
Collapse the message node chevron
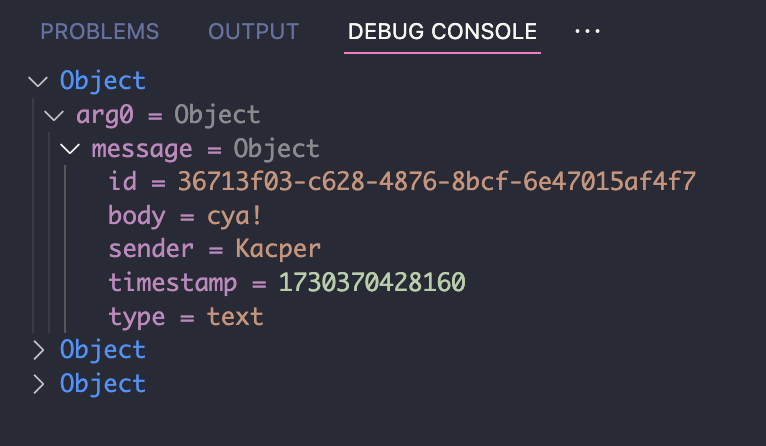click(x=70, y=149)
